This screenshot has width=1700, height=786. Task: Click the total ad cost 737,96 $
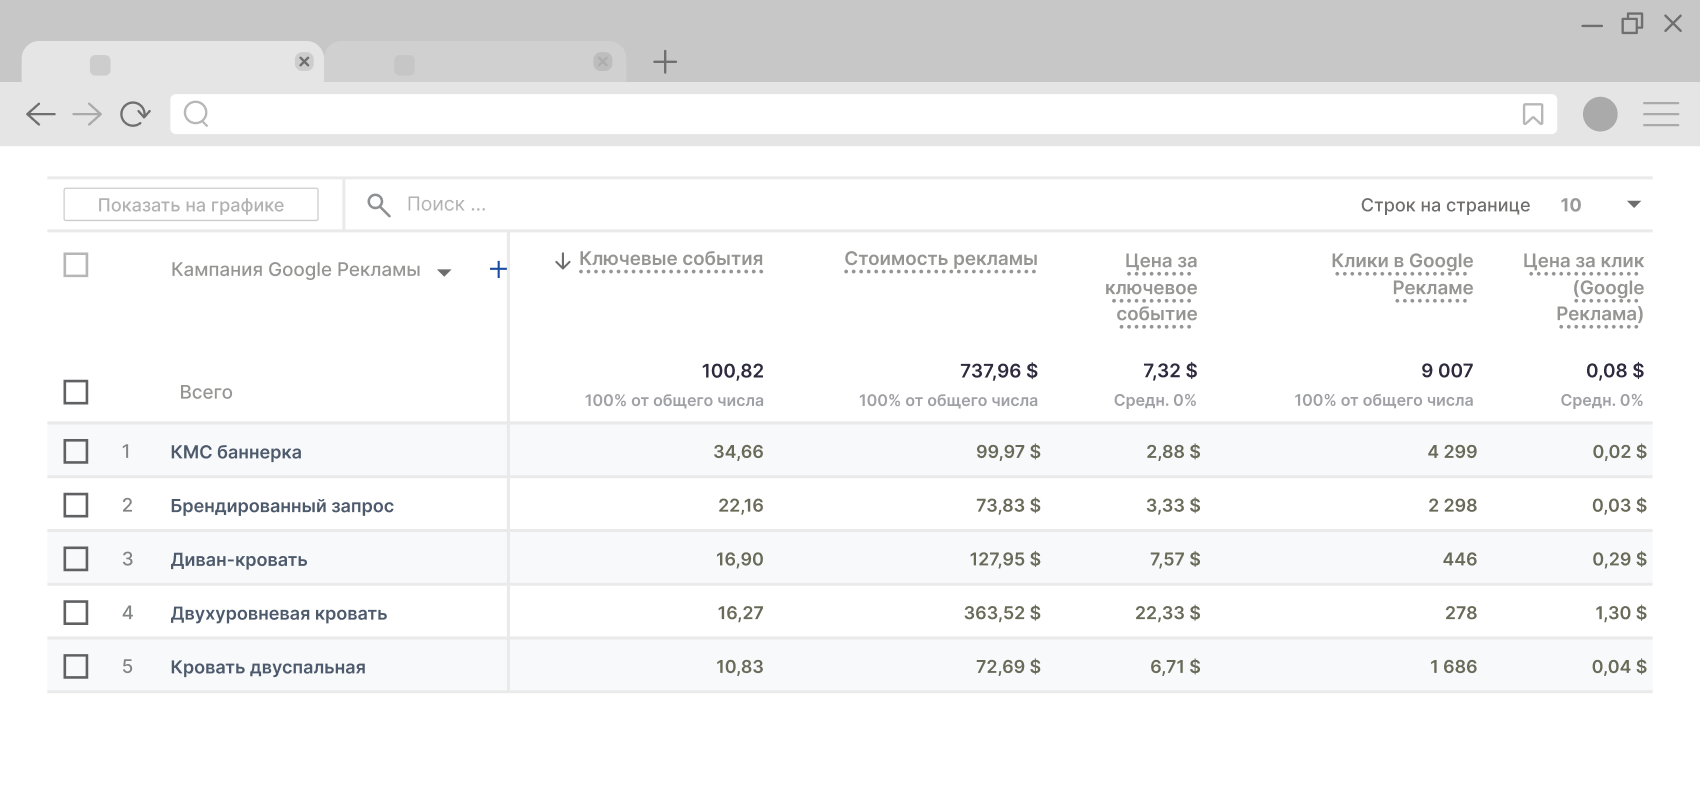coord(999,371)
